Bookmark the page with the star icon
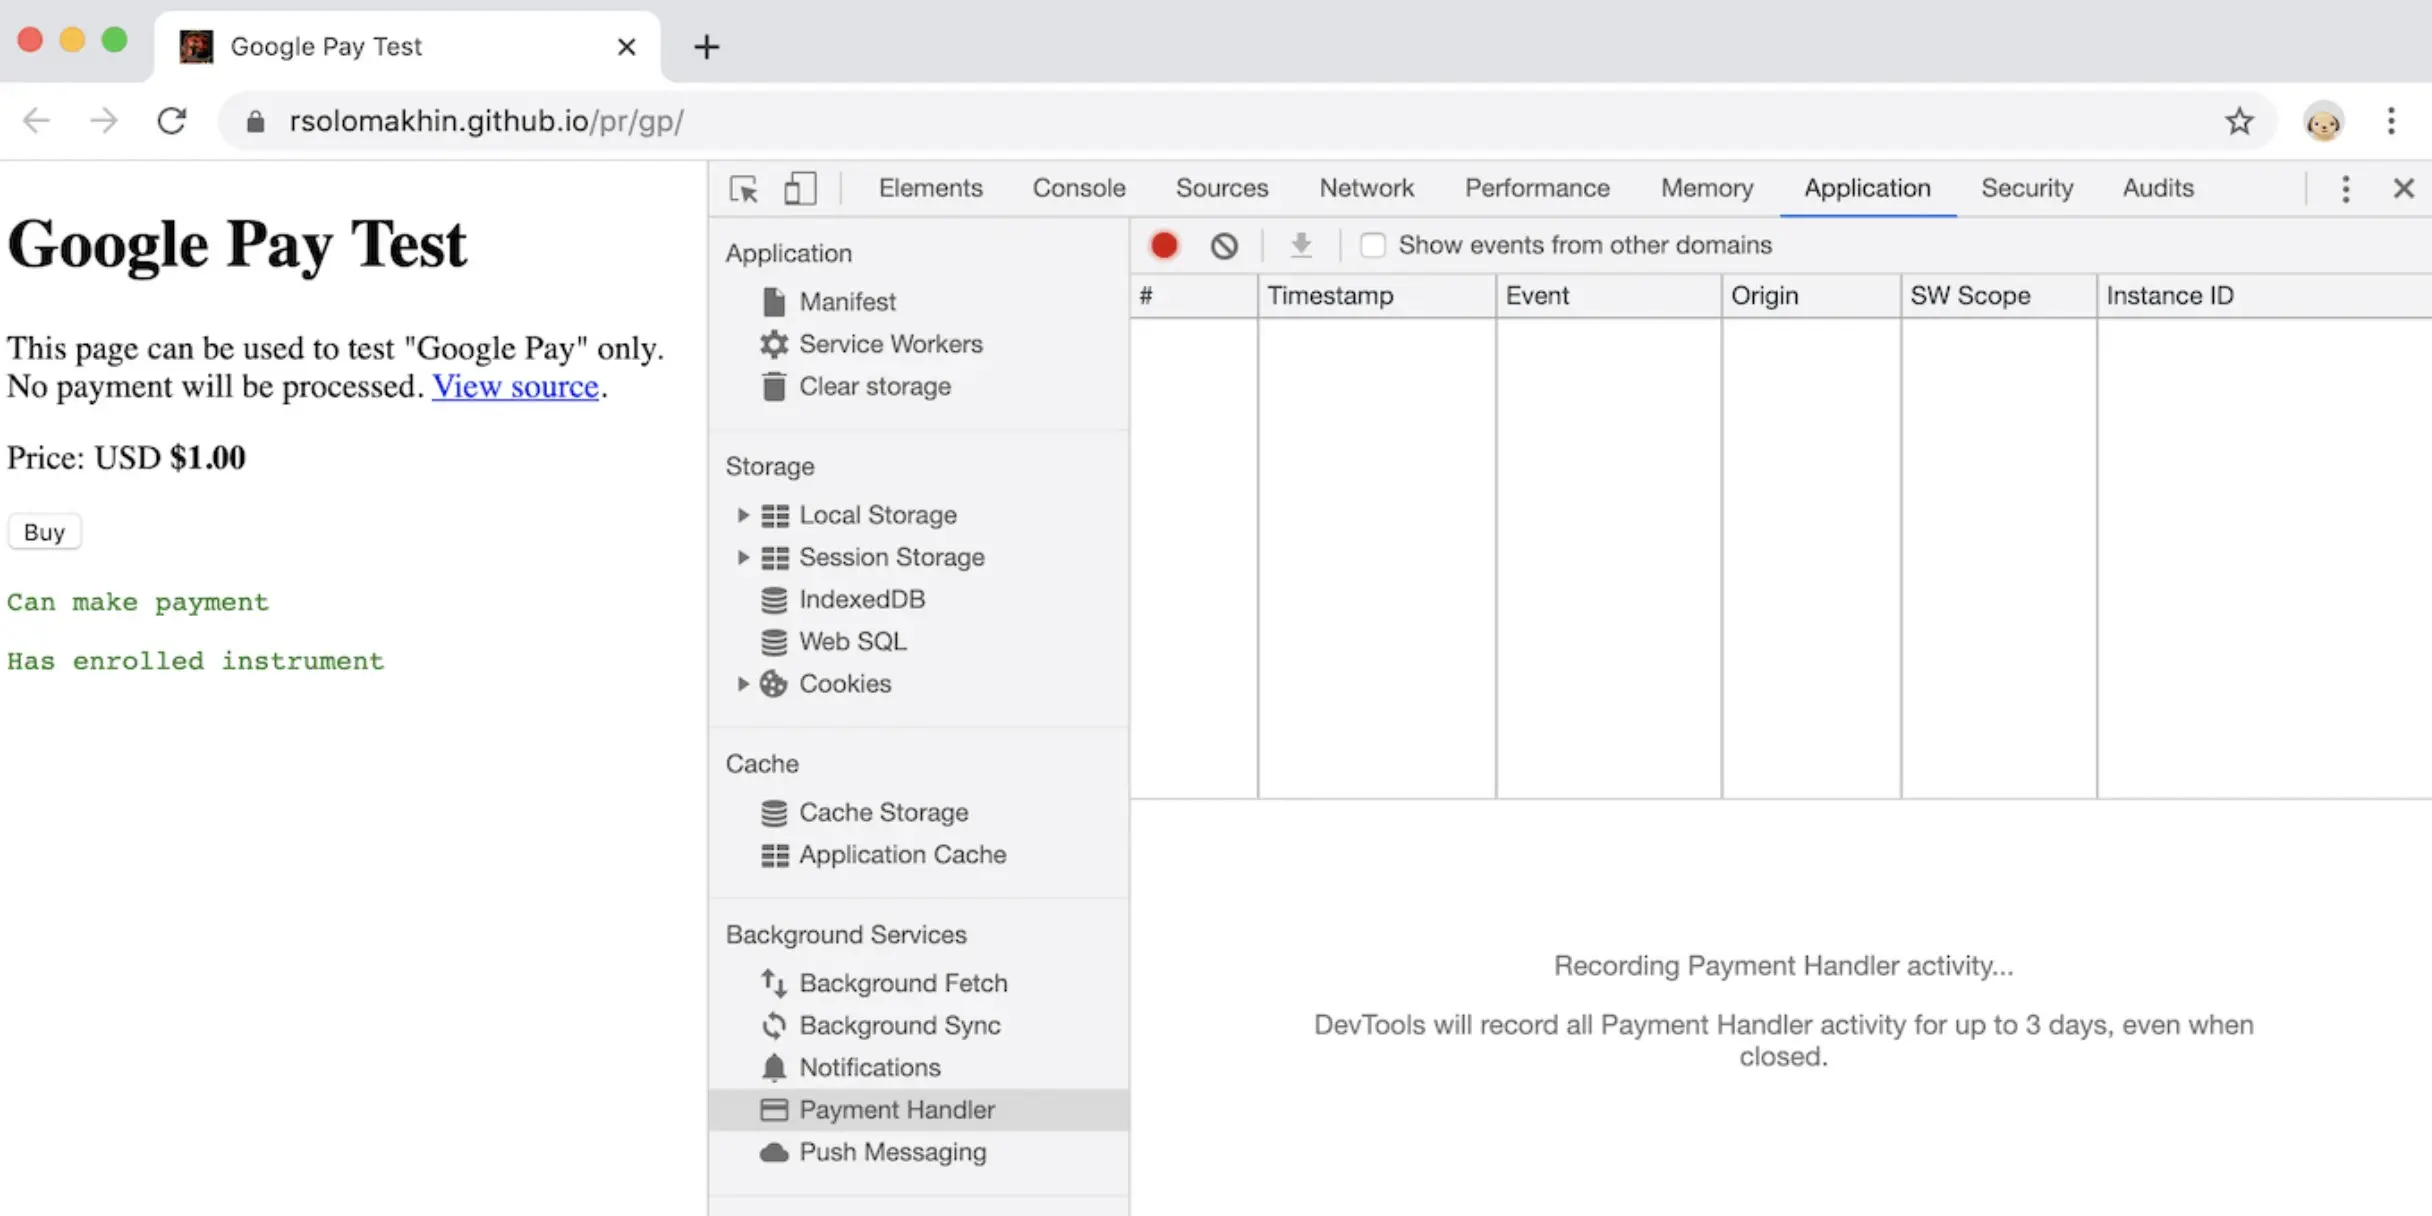This screenshot has width=2432, height=1216. (2239, 121)
